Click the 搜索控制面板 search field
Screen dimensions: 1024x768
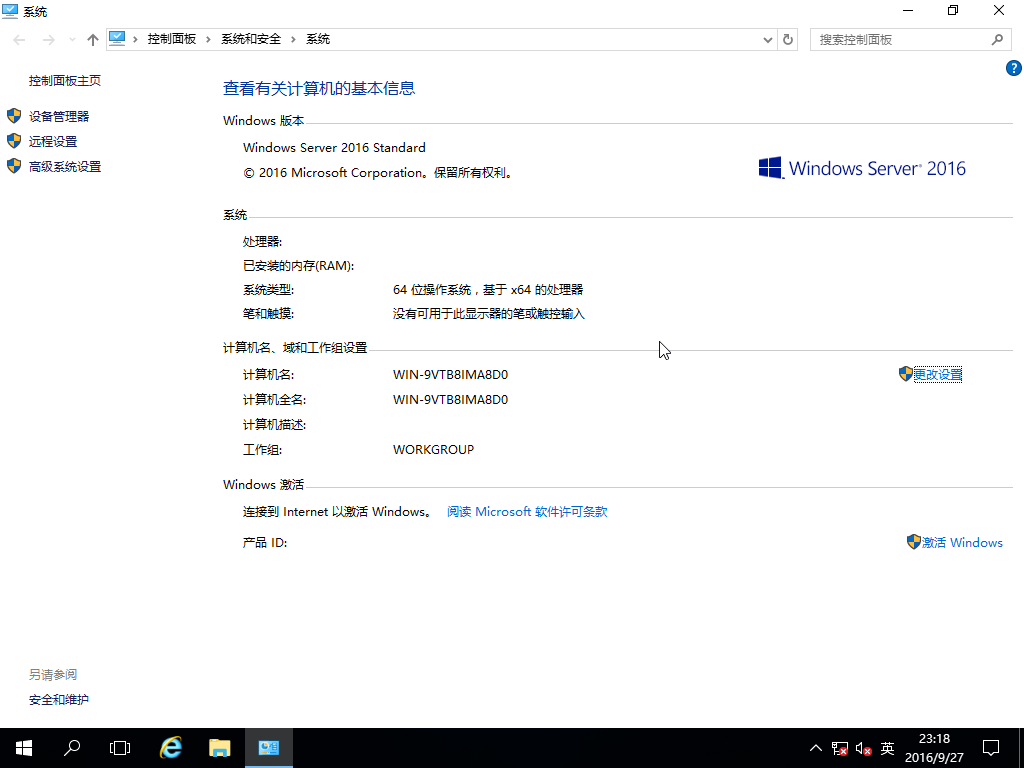pyautogui.click(x=900, y=39)
